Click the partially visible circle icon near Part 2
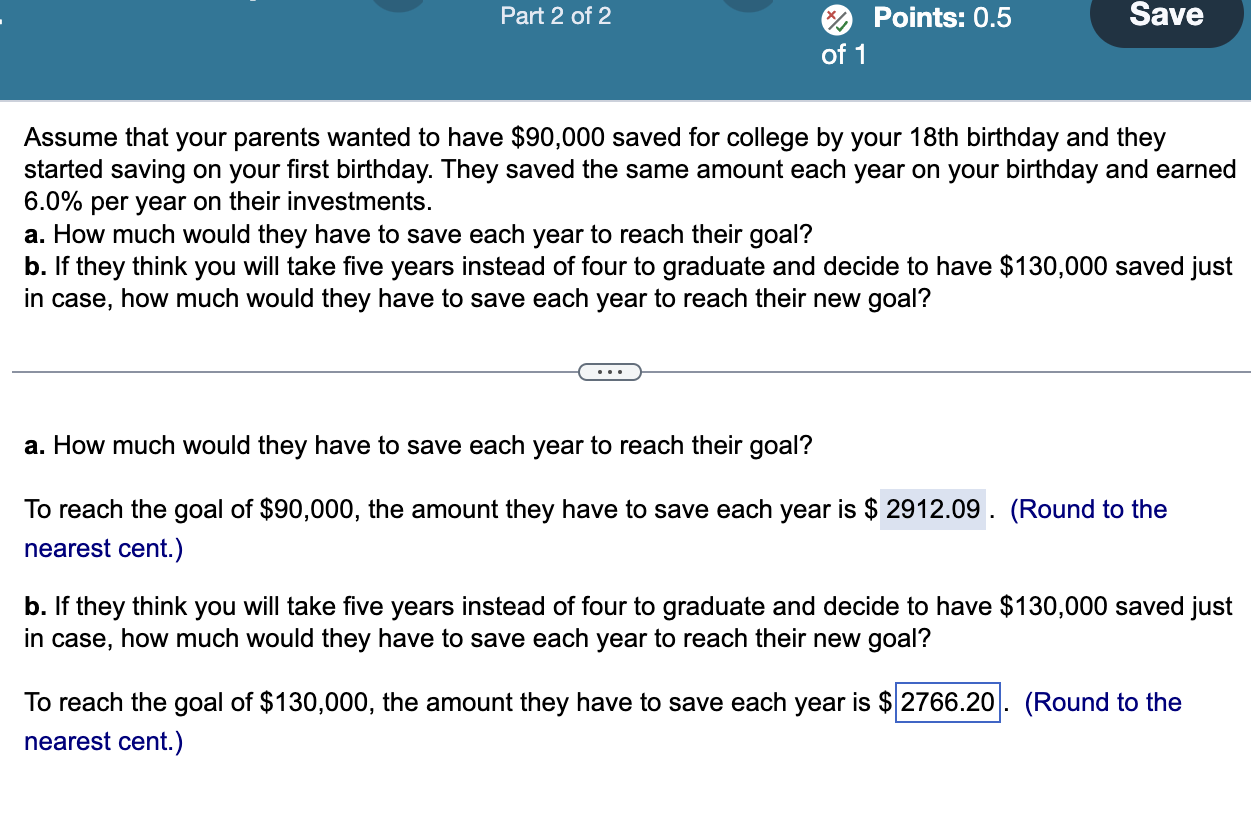Viewport: 1251px width, 834px height. click(x=400, y=4)
